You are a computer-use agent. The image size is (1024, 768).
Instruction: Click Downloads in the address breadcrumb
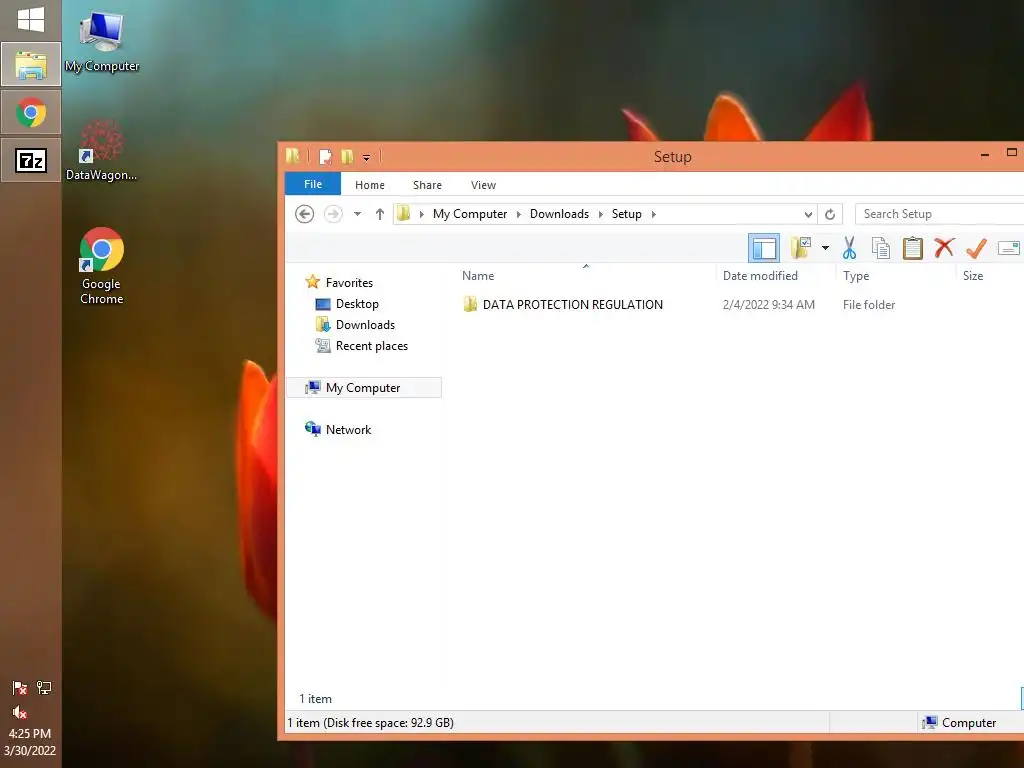coord(559,214)
